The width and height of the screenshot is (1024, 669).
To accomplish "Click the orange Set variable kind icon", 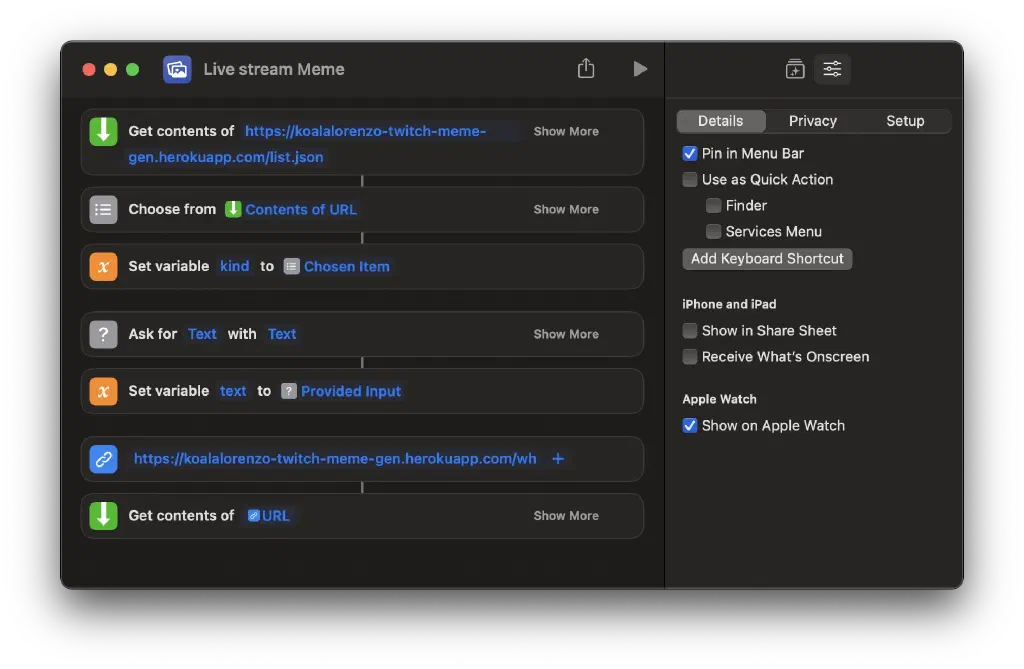I will tap(103, 267).
